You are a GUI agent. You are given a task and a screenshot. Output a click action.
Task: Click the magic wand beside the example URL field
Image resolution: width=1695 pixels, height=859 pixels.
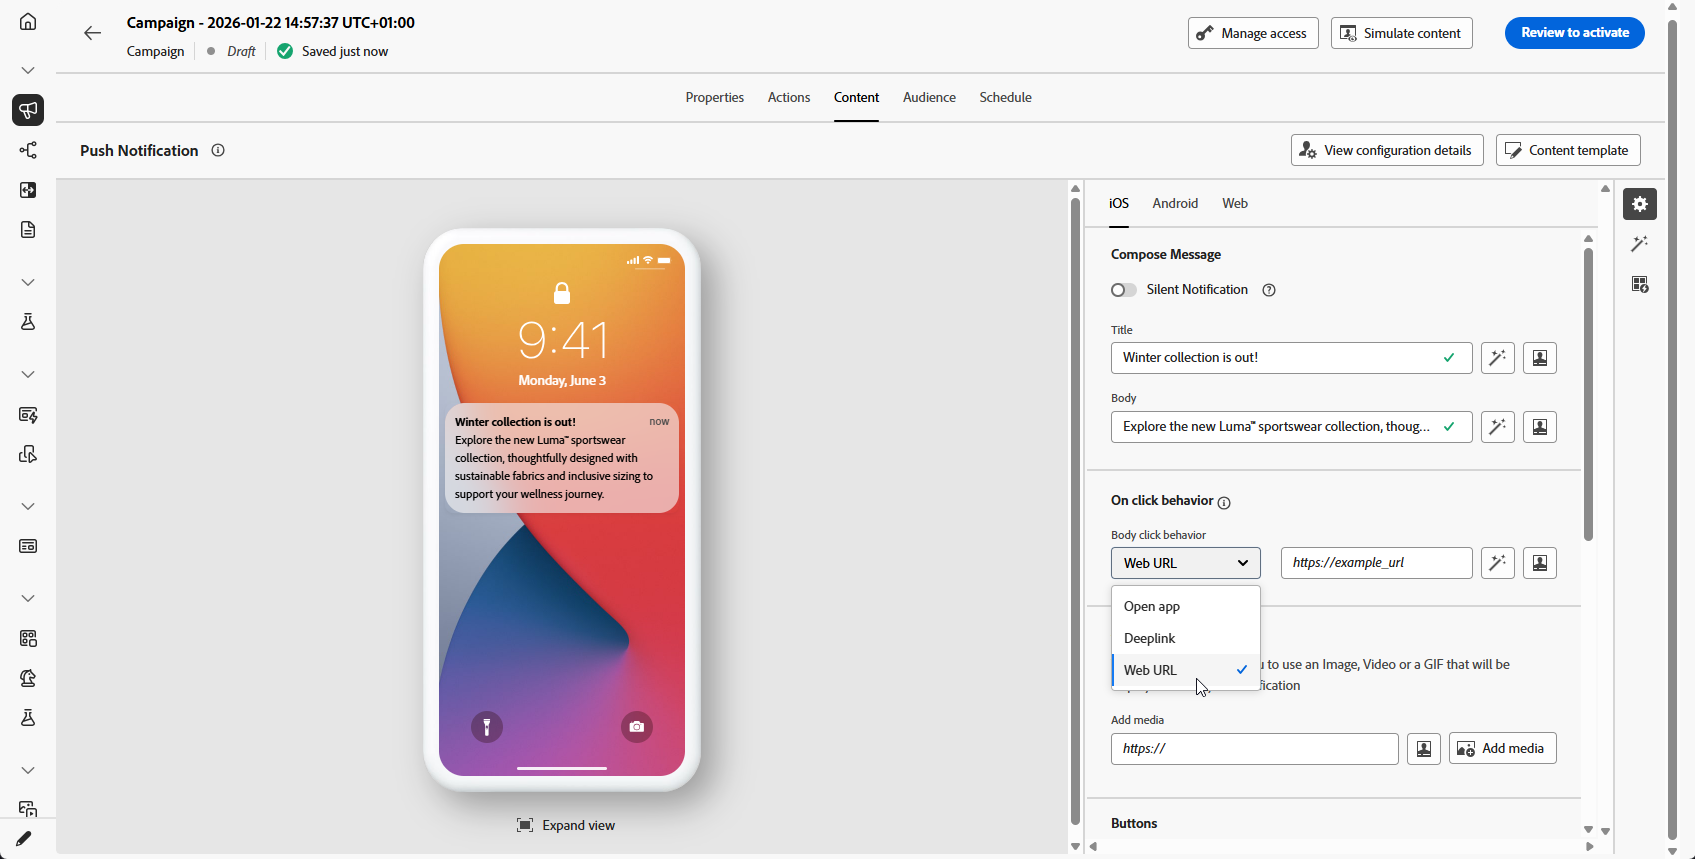1497,563
